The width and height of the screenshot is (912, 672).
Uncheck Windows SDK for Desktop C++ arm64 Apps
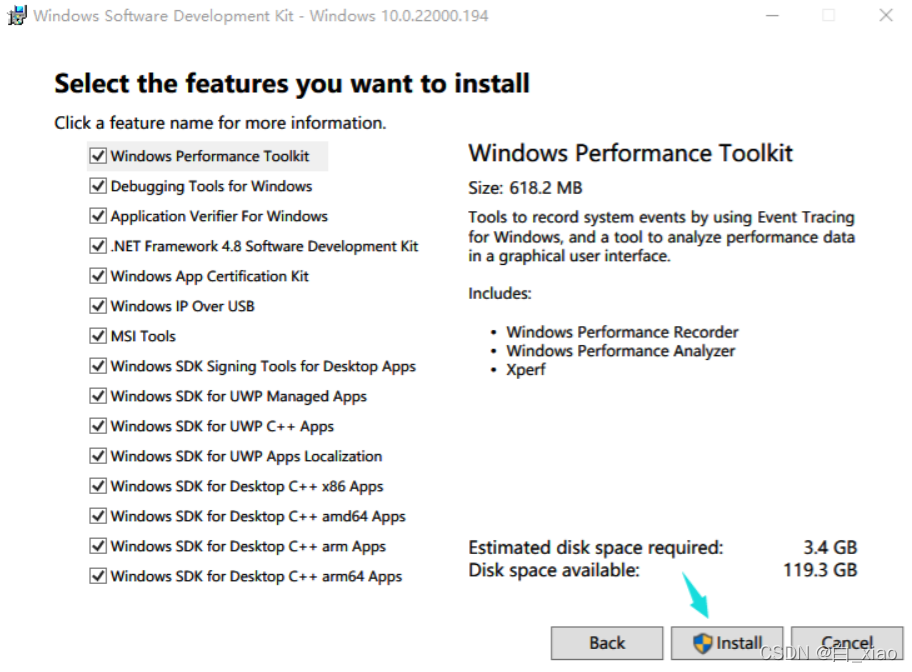(x=97, y=576)
